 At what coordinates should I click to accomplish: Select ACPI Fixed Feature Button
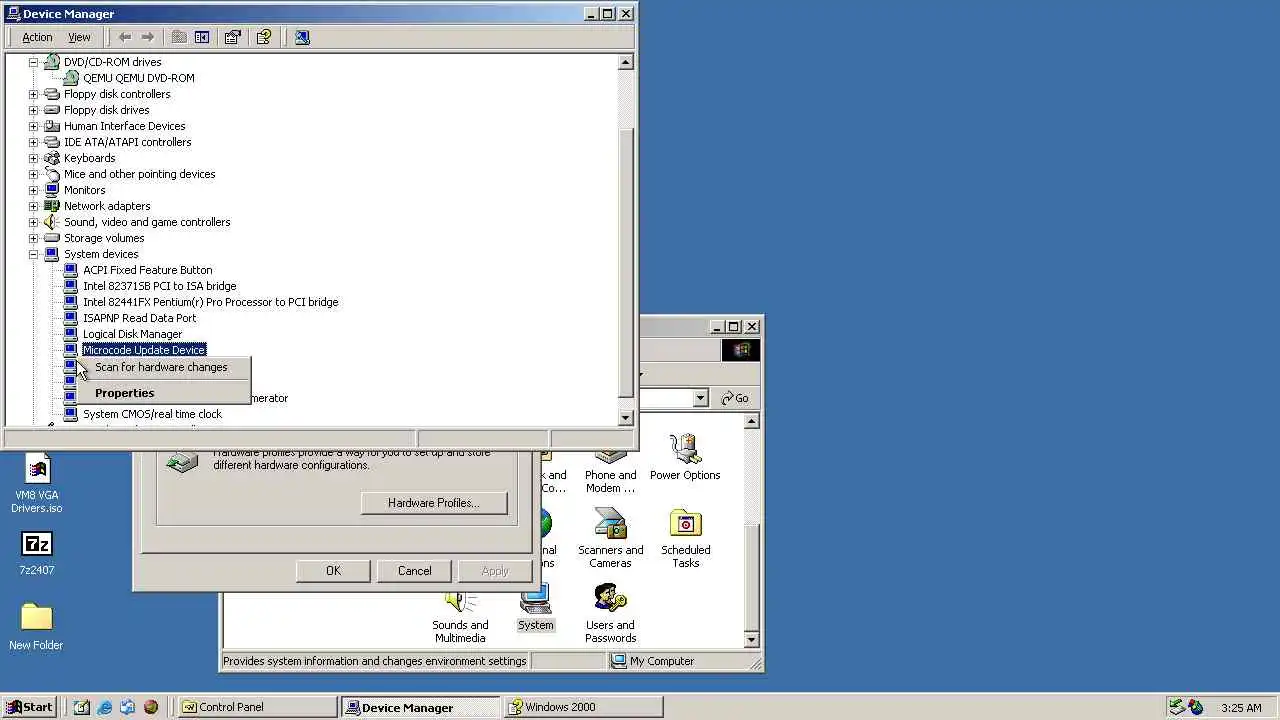147,270
